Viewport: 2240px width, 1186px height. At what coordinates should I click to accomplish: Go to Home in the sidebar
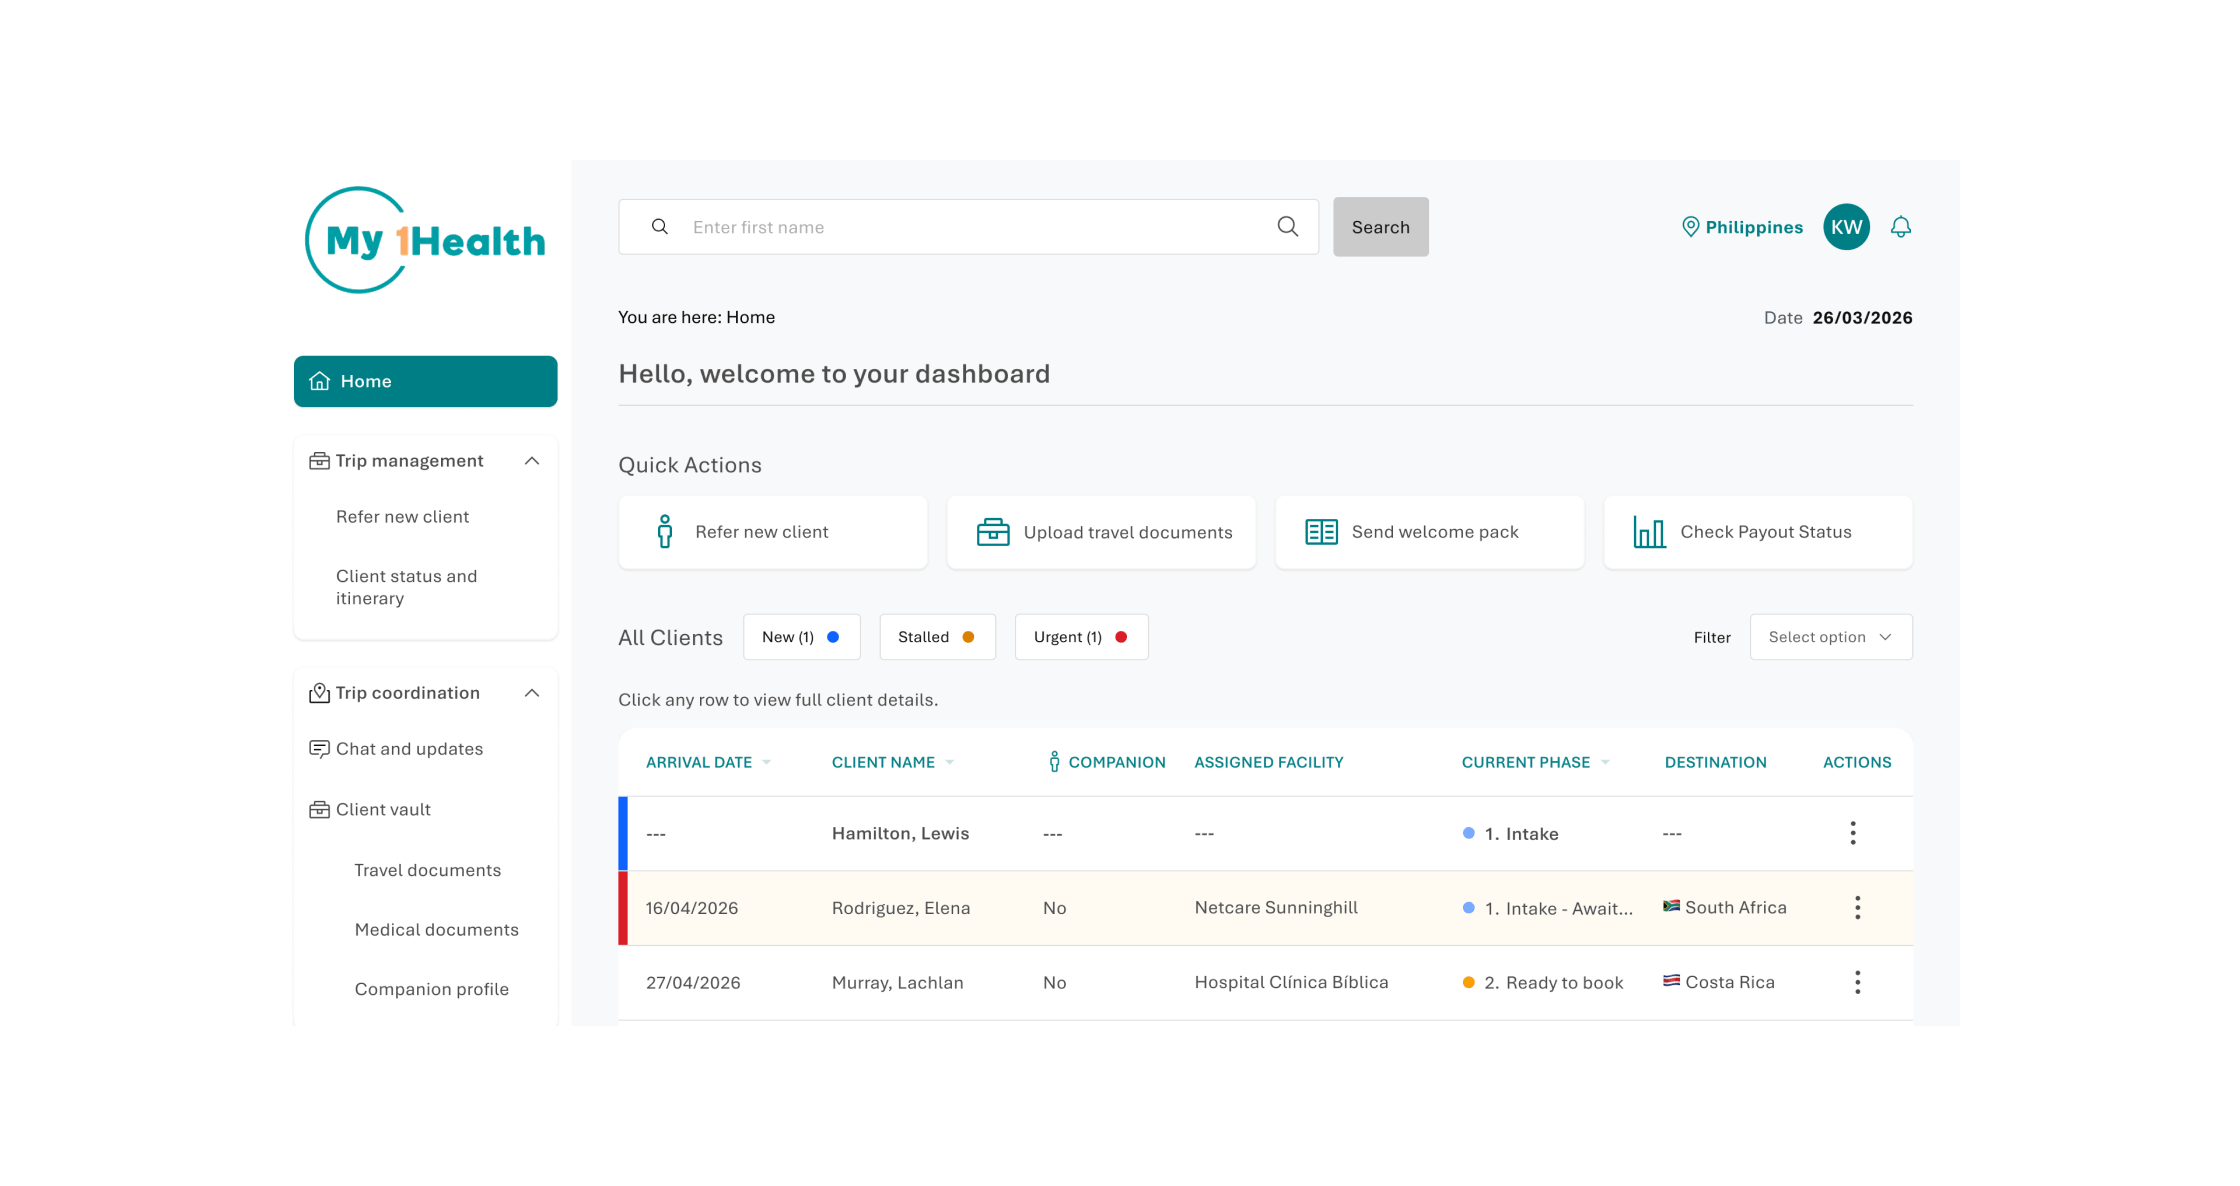click(425, 381)
